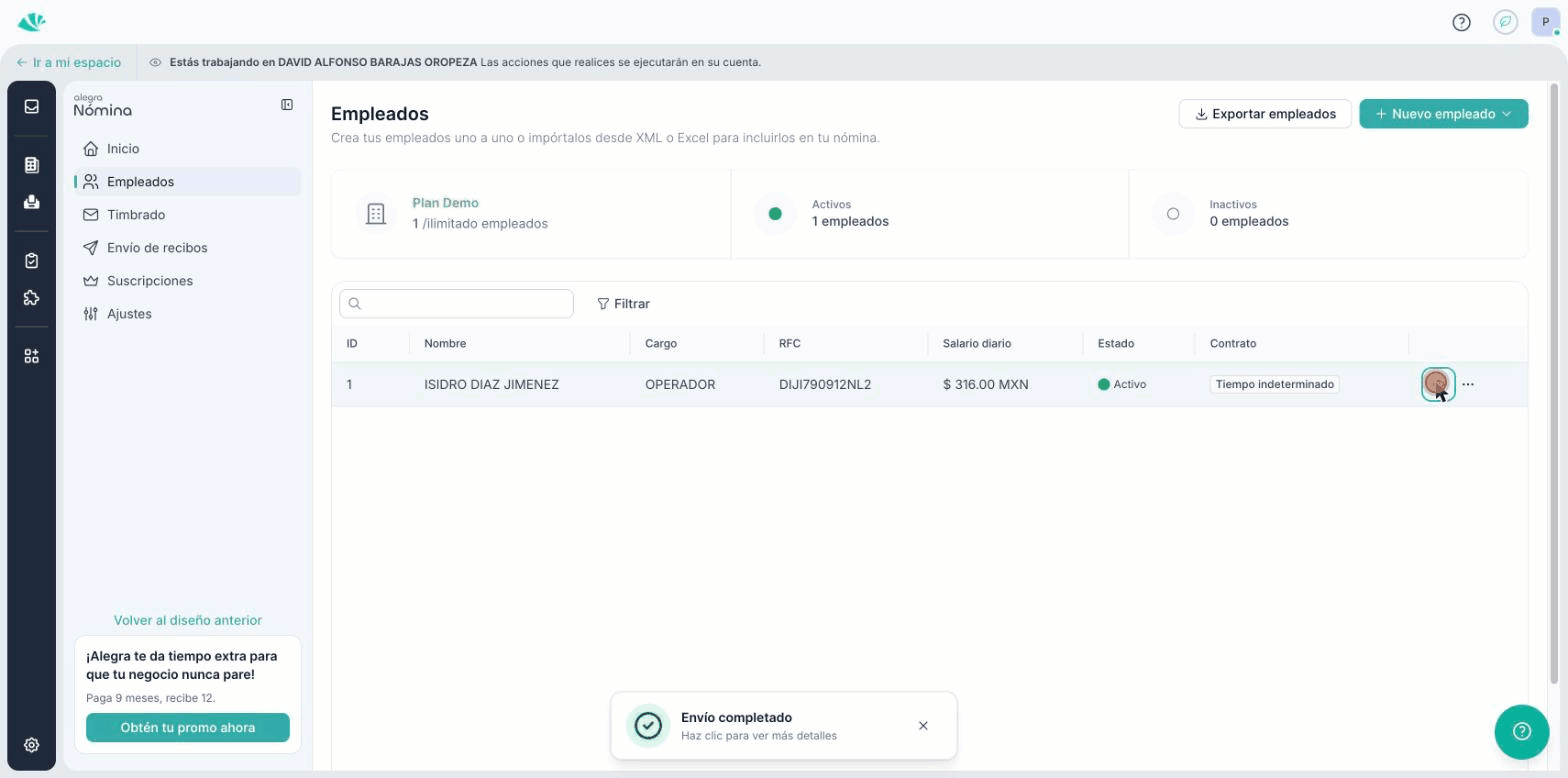Open Timbrado in the Nómina menu
The width and height of the screenshot is (1568, 778).
click(x=187, y=215)
